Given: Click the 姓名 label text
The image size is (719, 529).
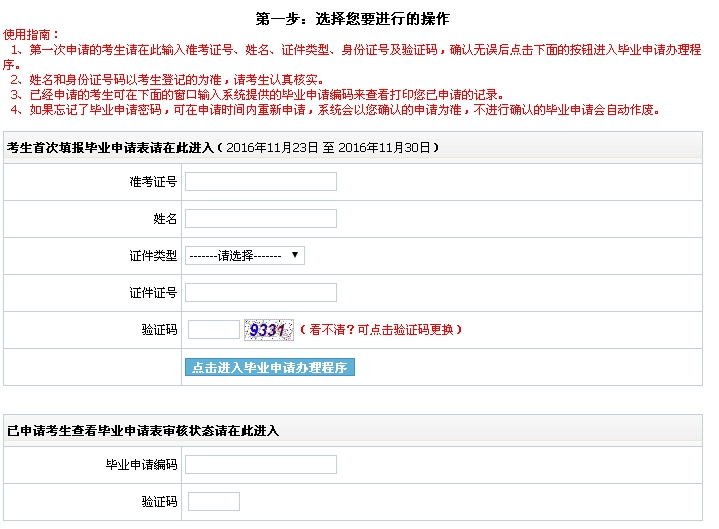Looking at the screenshot, I should coord(165,219).
